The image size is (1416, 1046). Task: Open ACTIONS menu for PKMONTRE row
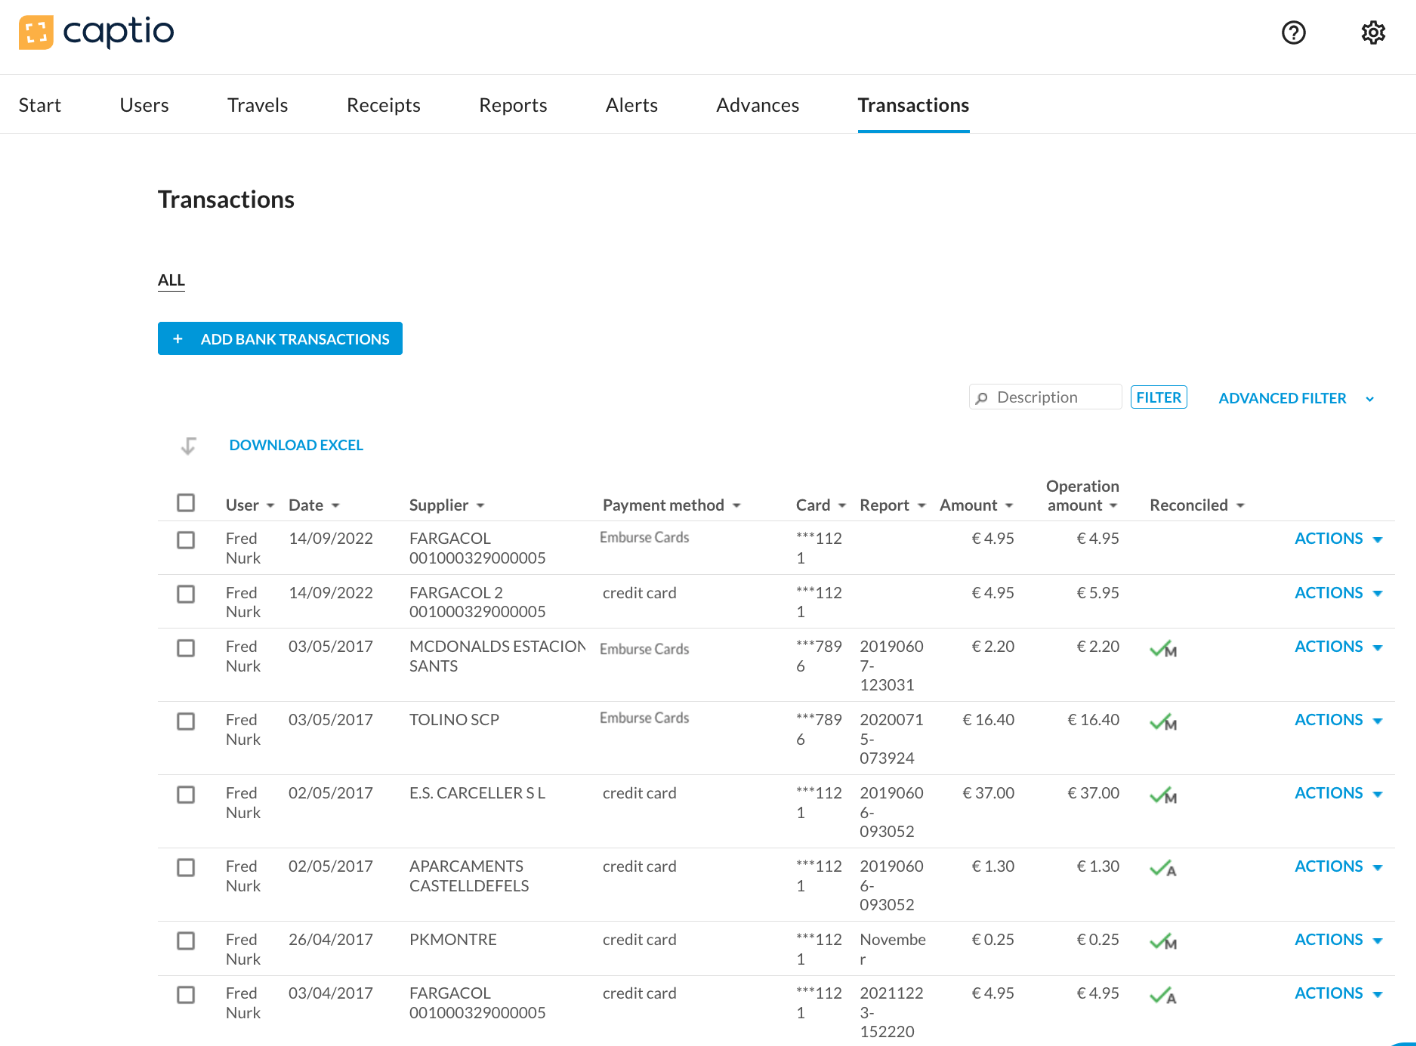(1338, 940)
